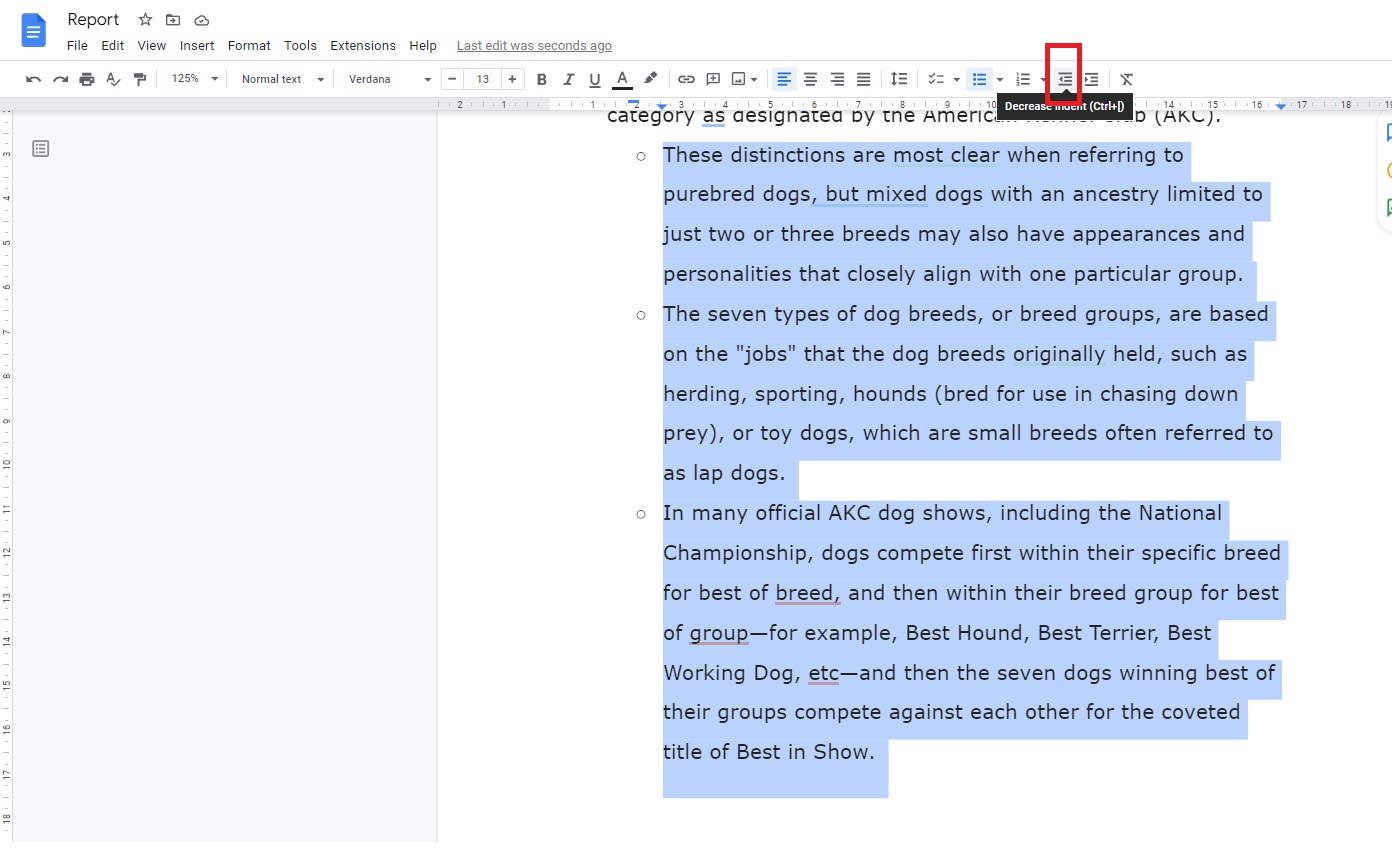The height and width of the screenshot is (848, 1392).
Task: Open the Tools menu
Action: pyautogui.click(x=300, y=46)
